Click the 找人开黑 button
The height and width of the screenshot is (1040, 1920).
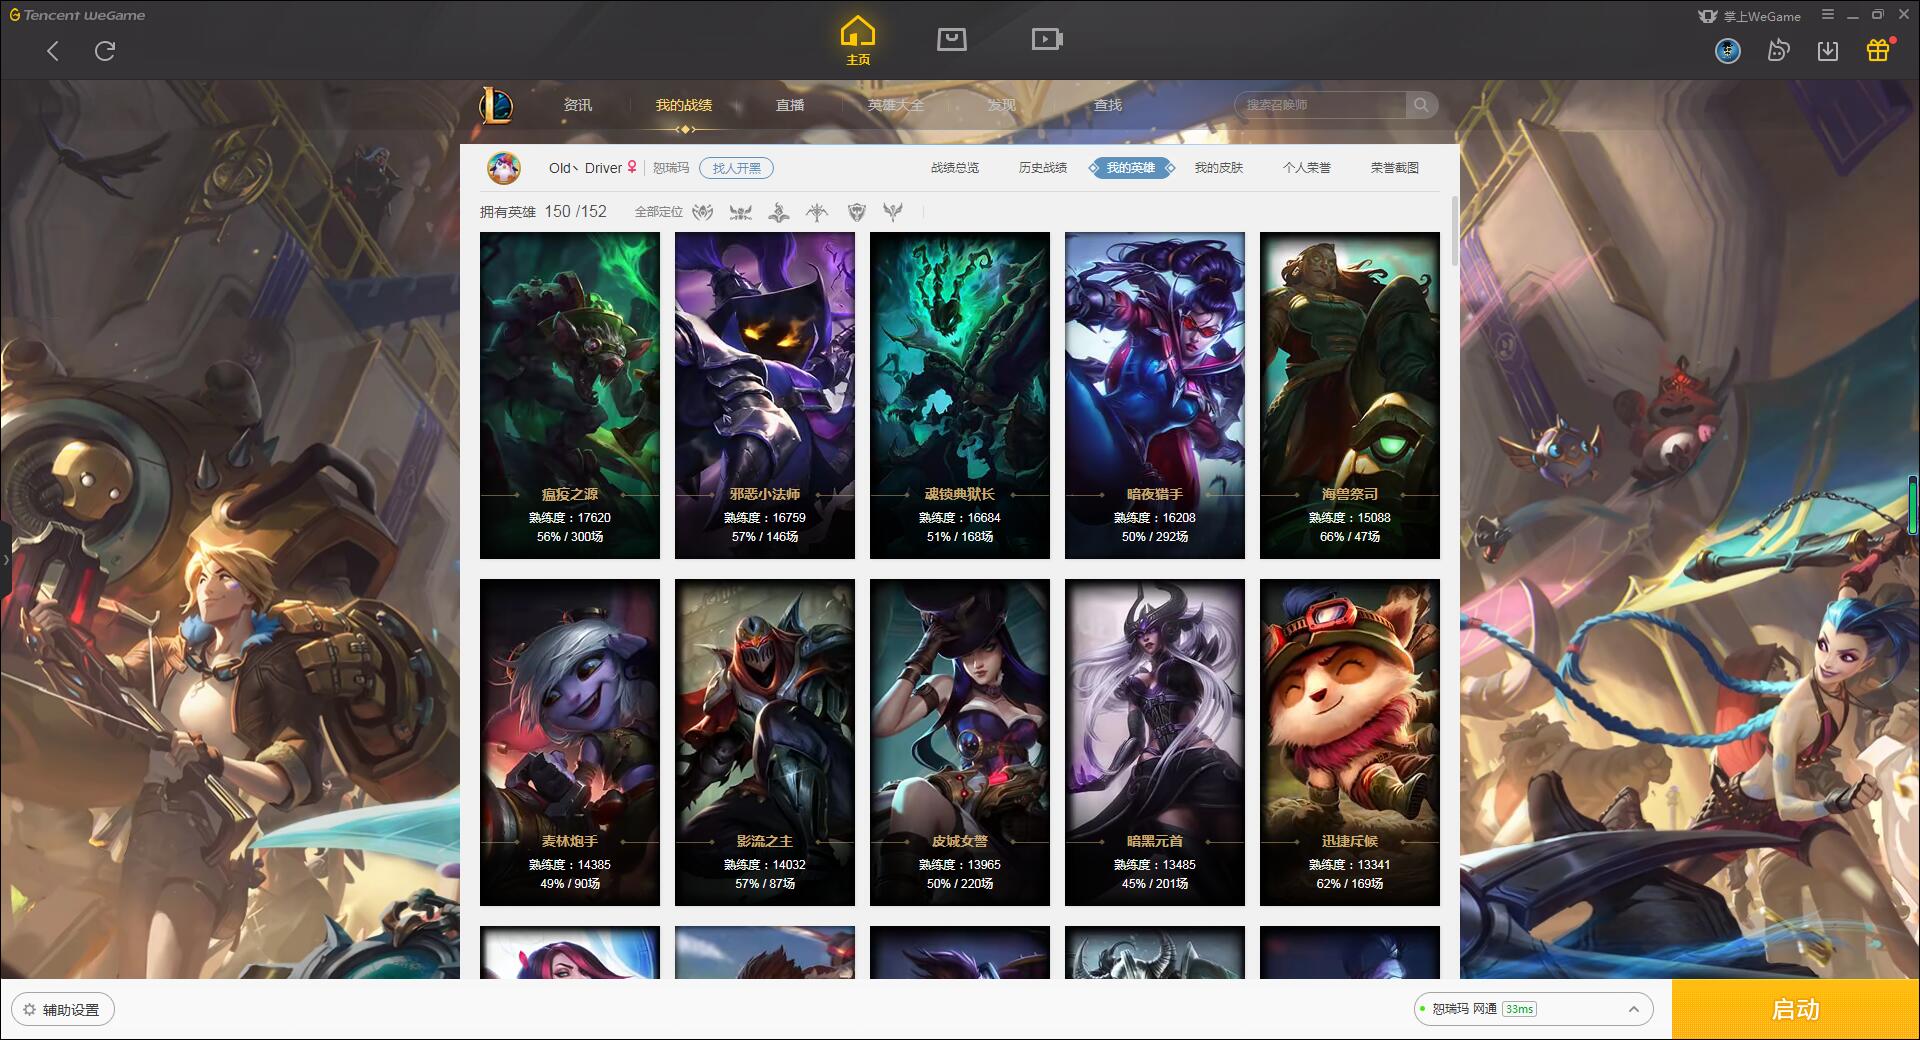736,168
